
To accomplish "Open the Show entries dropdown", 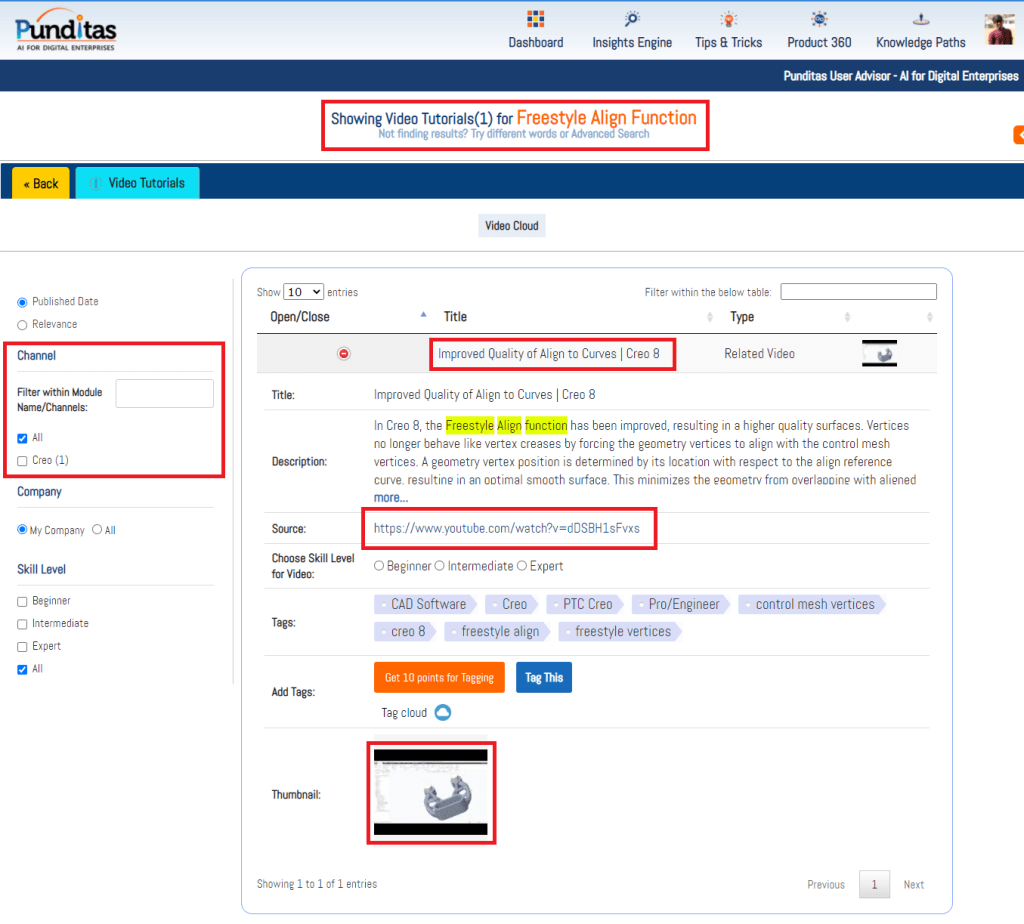I will 304,292.
